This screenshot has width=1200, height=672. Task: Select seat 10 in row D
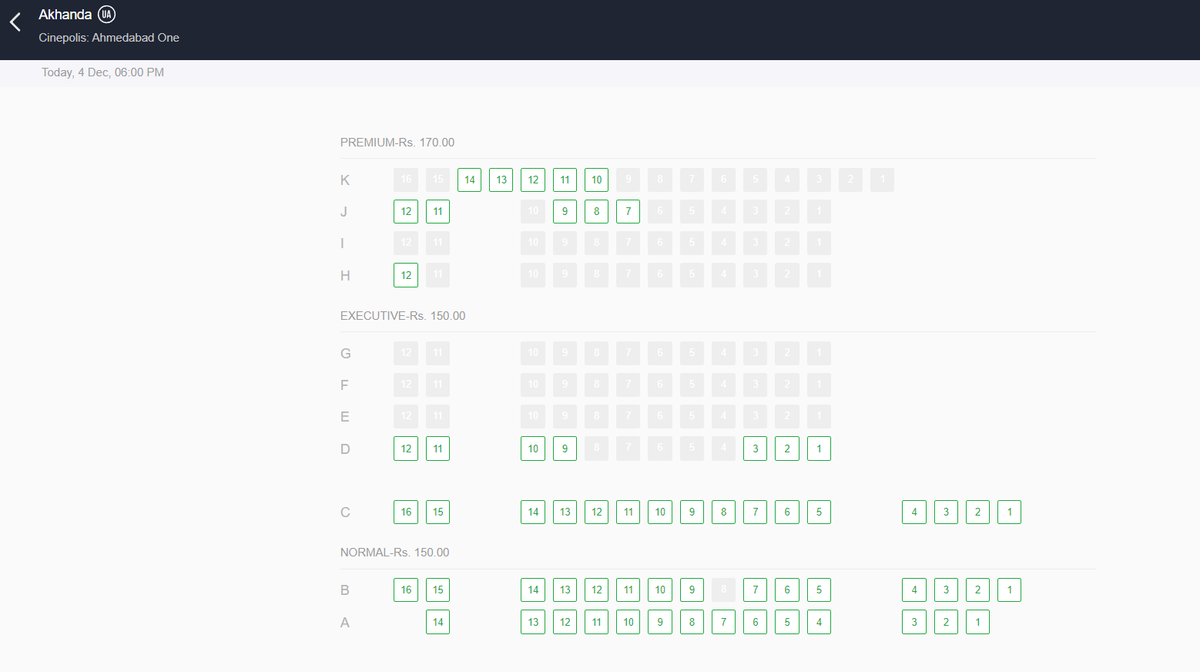click(x=533, y=449)
